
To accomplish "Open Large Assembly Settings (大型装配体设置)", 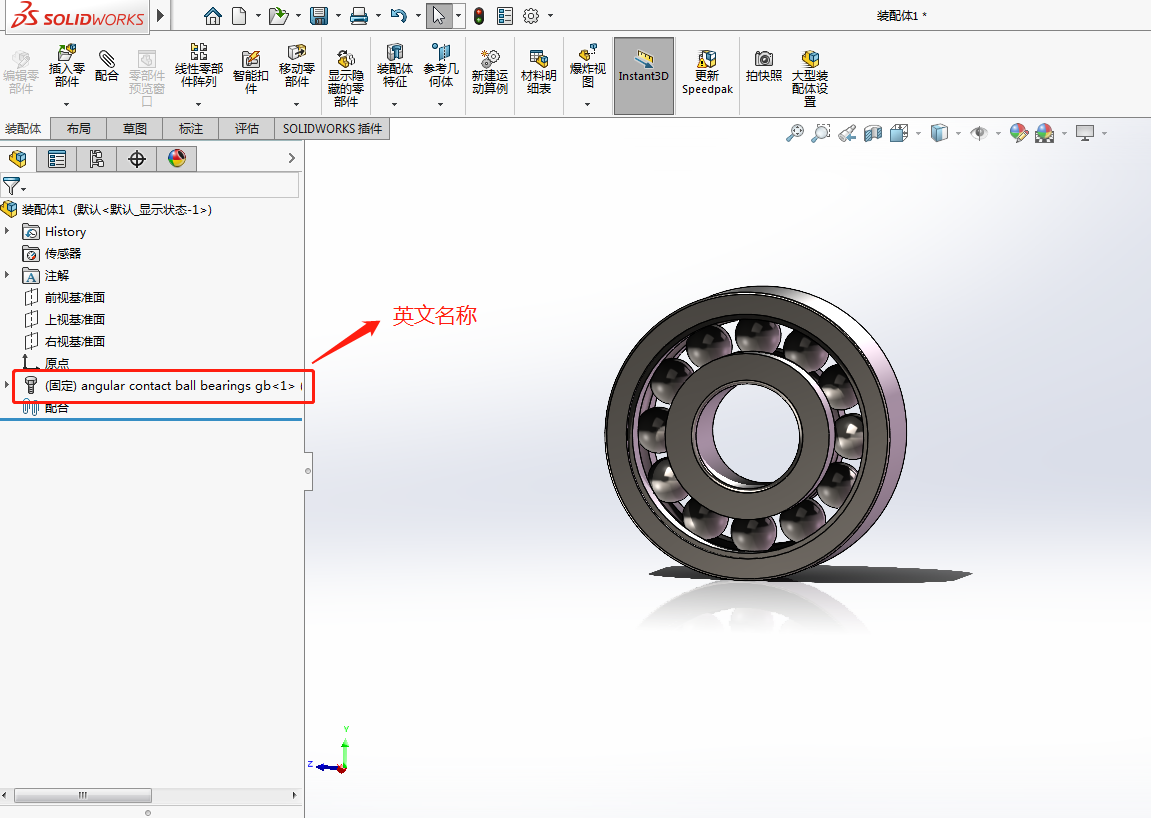I will 810,77.
